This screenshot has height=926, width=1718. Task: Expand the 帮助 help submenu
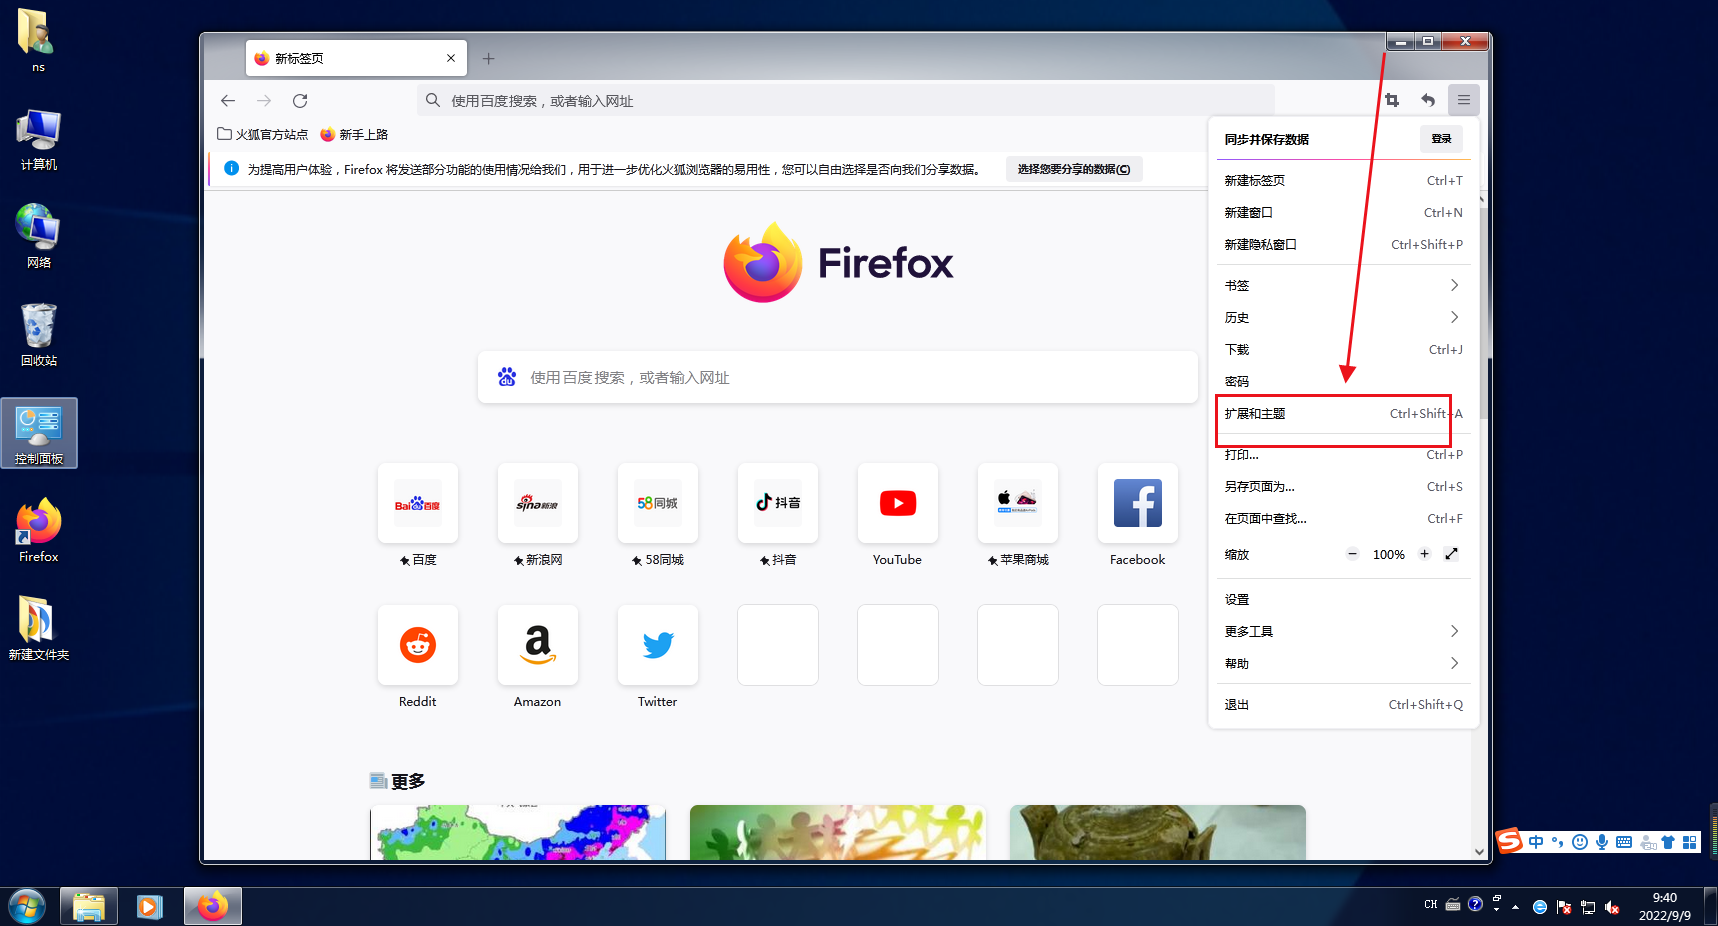point(1343,663)
